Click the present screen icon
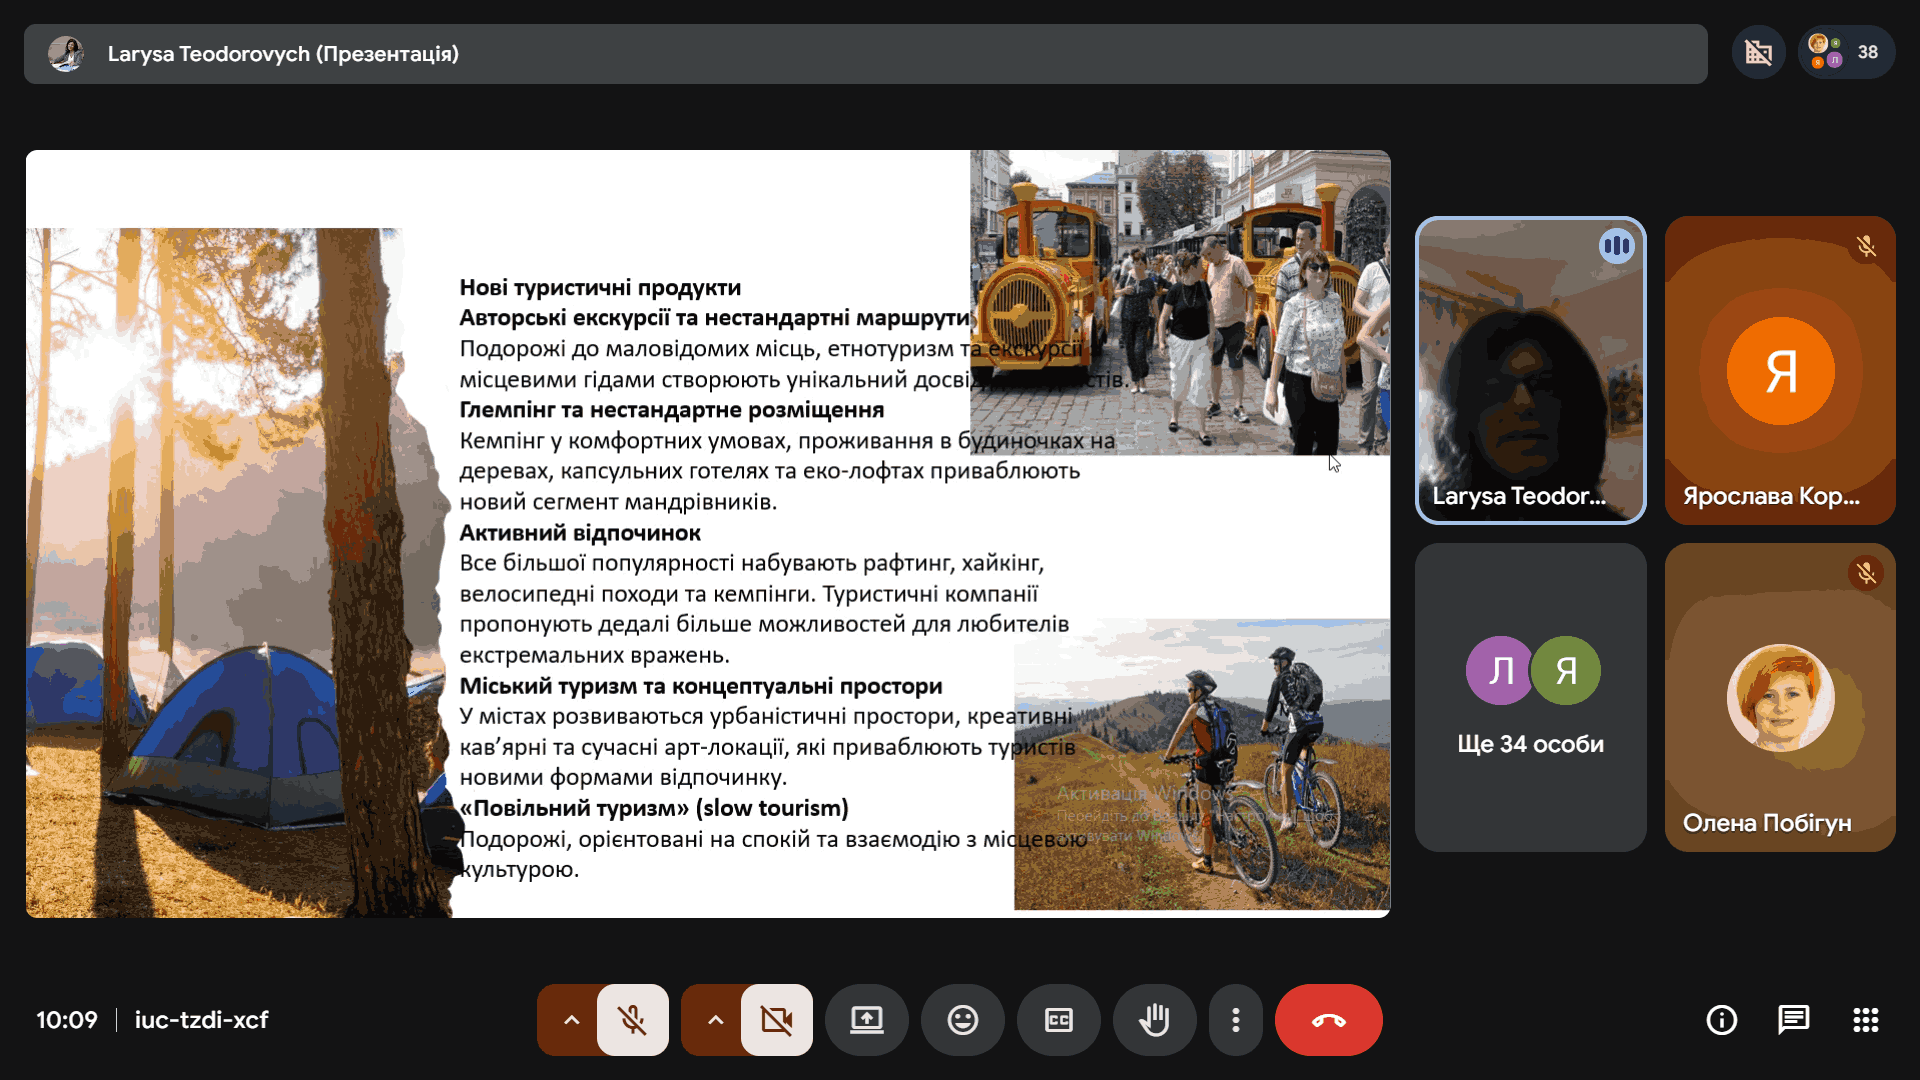This screenshot has height=1080, width=1920. (866, 1020)
